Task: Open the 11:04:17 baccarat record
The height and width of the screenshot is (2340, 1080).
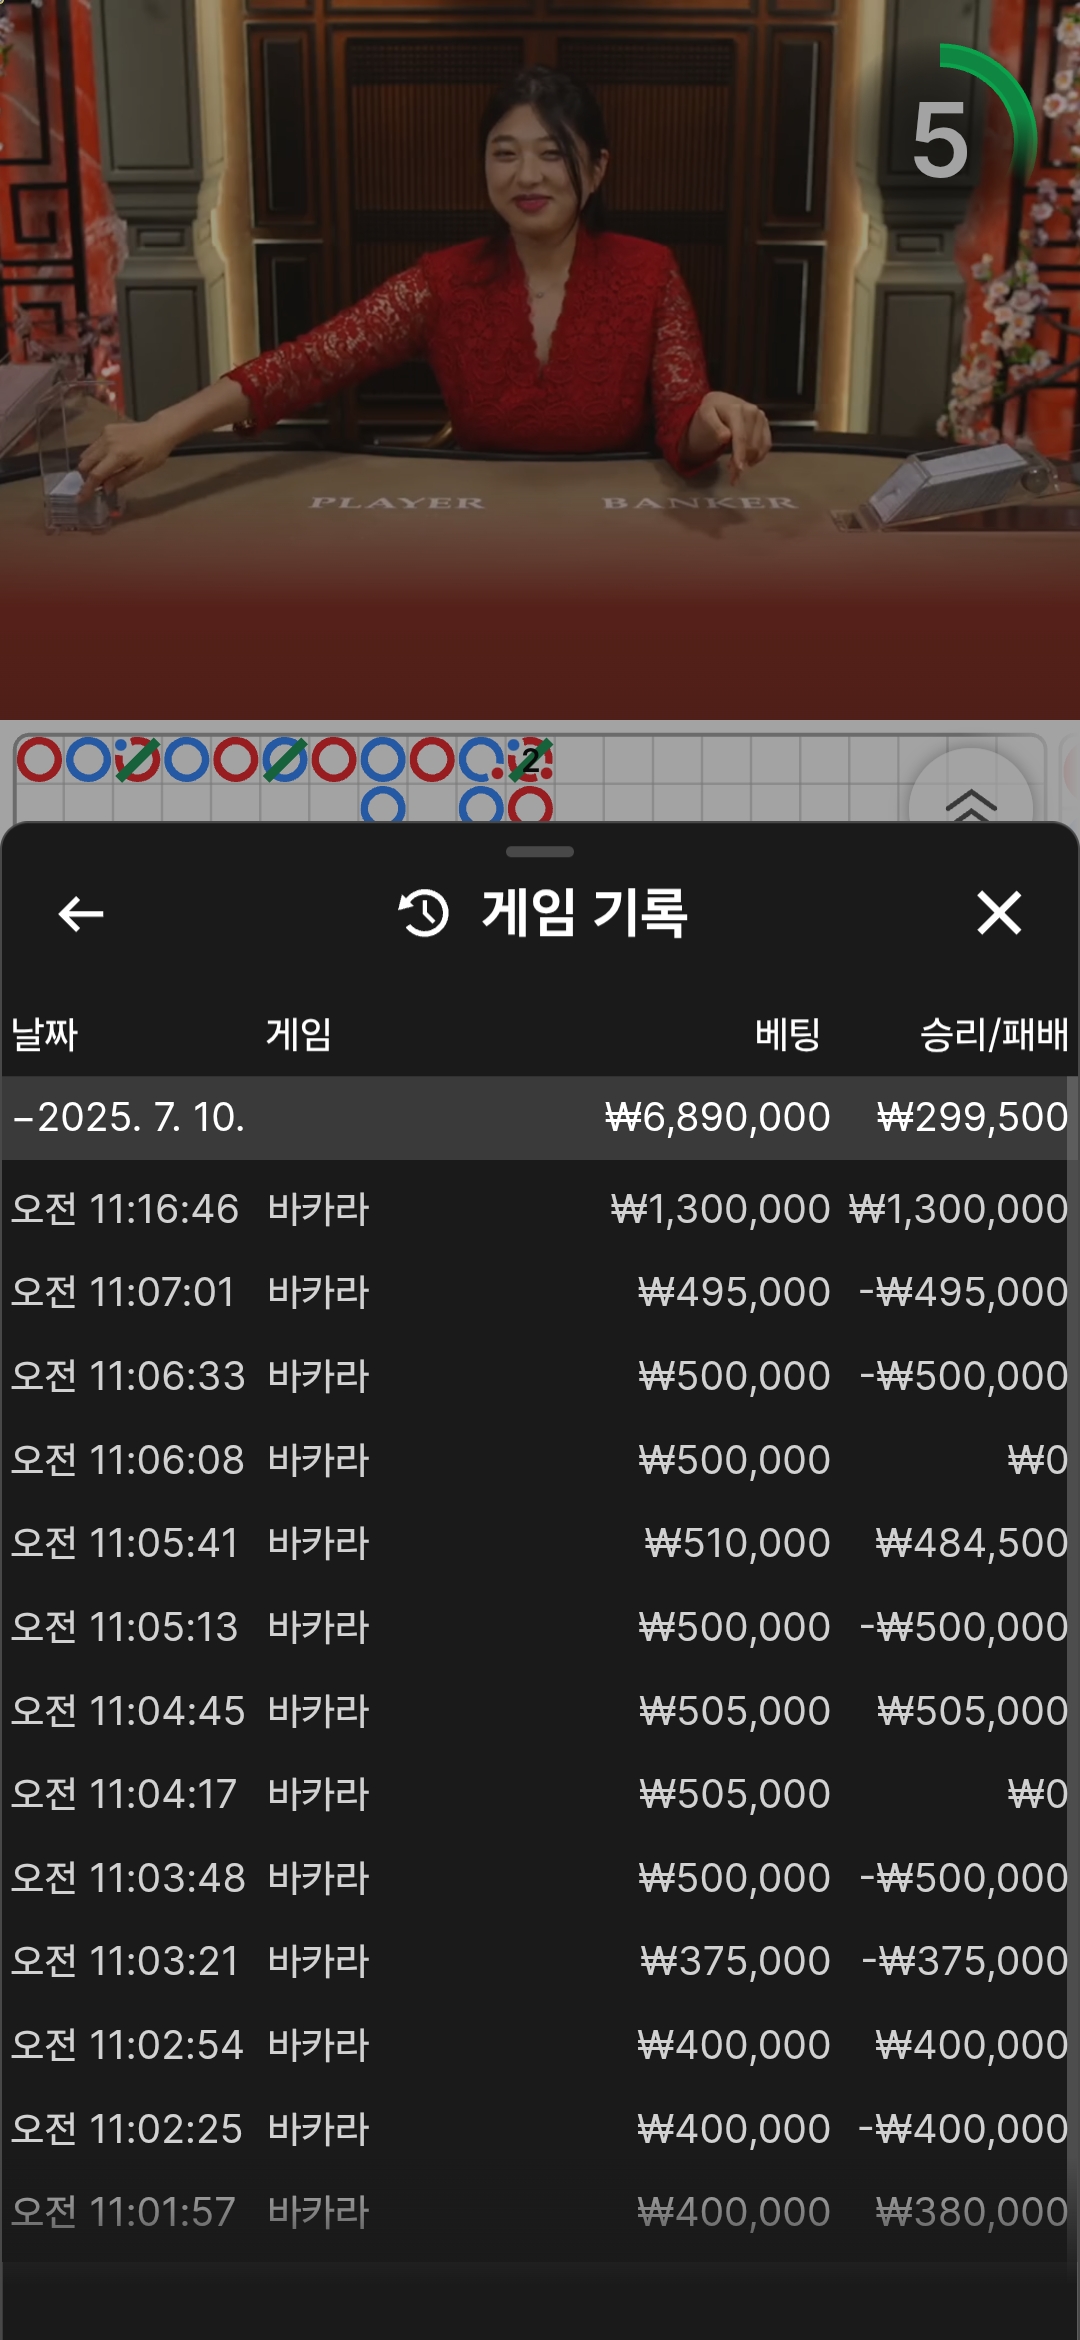Action: point(540,1794)
